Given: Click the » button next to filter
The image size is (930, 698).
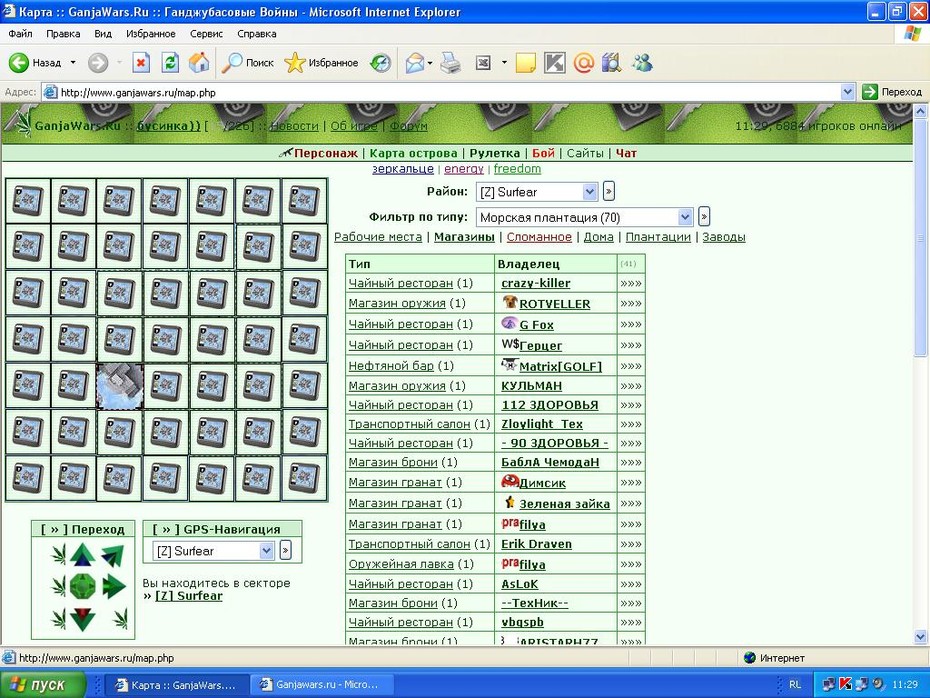Looking at the screenshot, I should [x=704, y=216].
